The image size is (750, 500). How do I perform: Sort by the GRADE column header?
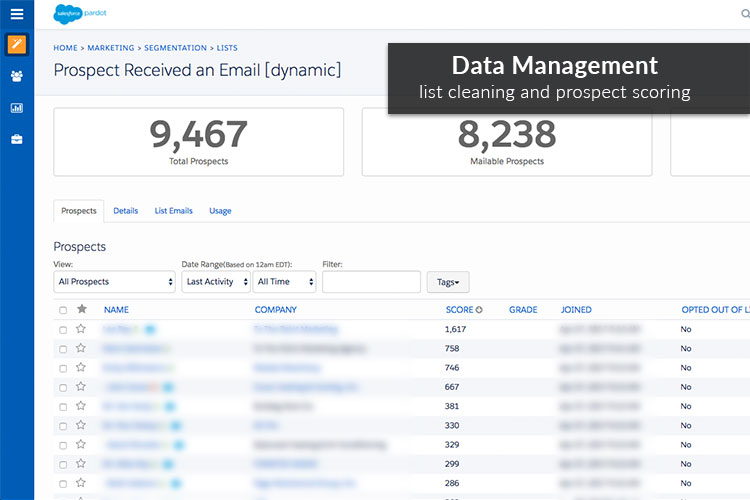[523, 310]
